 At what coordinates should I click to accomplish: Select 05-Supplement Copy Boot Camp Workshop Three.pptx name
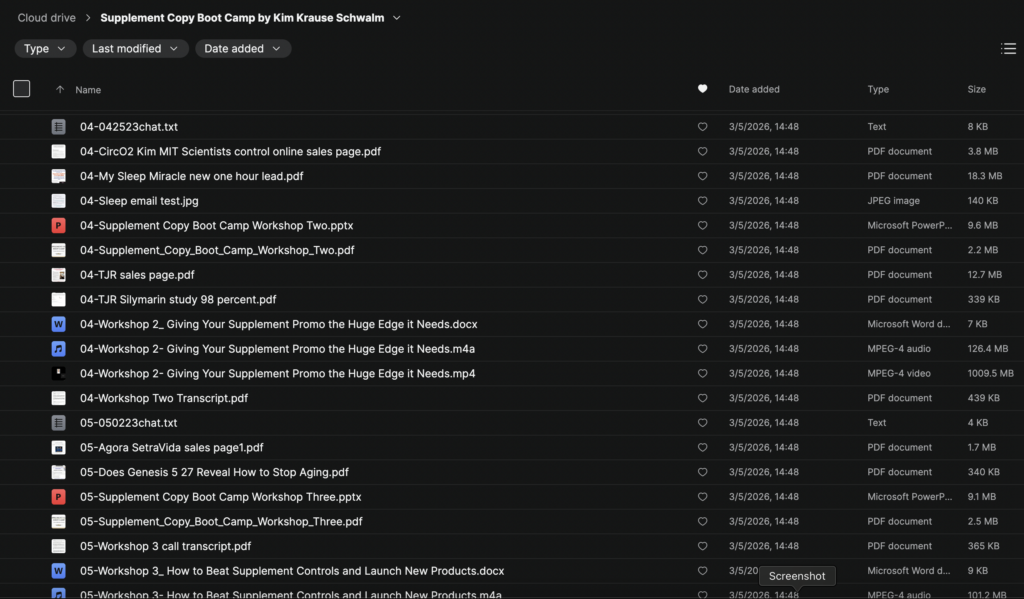coord(221,497)
